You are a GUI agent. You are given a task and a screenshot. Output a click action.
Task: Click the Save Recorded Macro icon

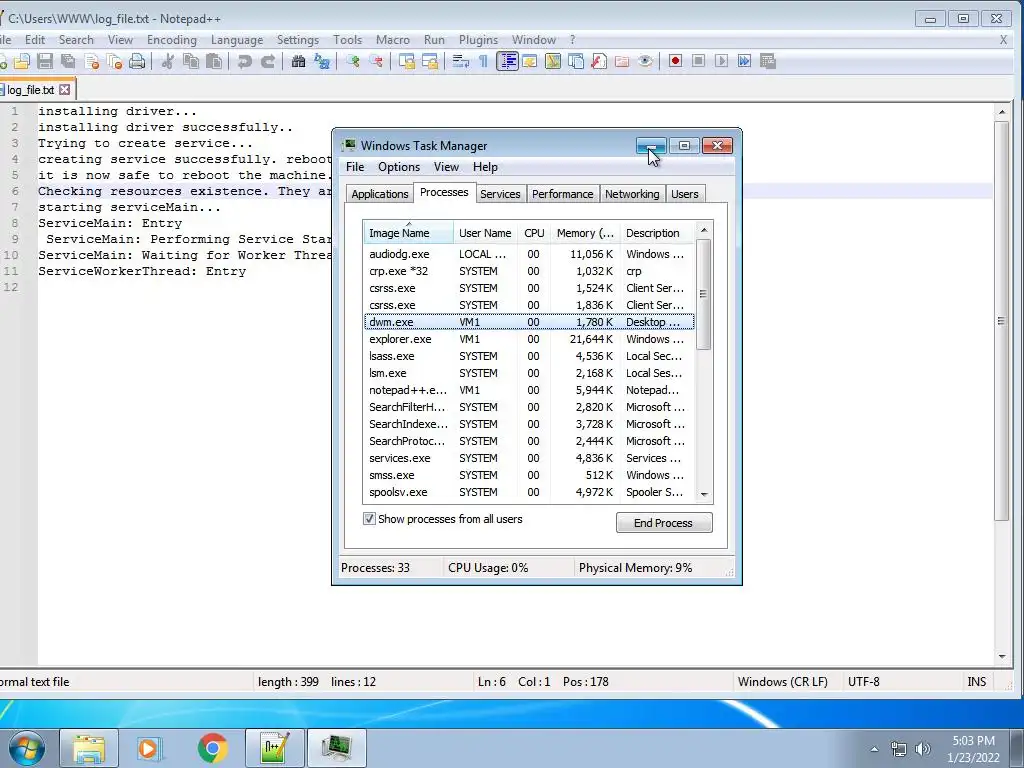click(x=768, y=61)
